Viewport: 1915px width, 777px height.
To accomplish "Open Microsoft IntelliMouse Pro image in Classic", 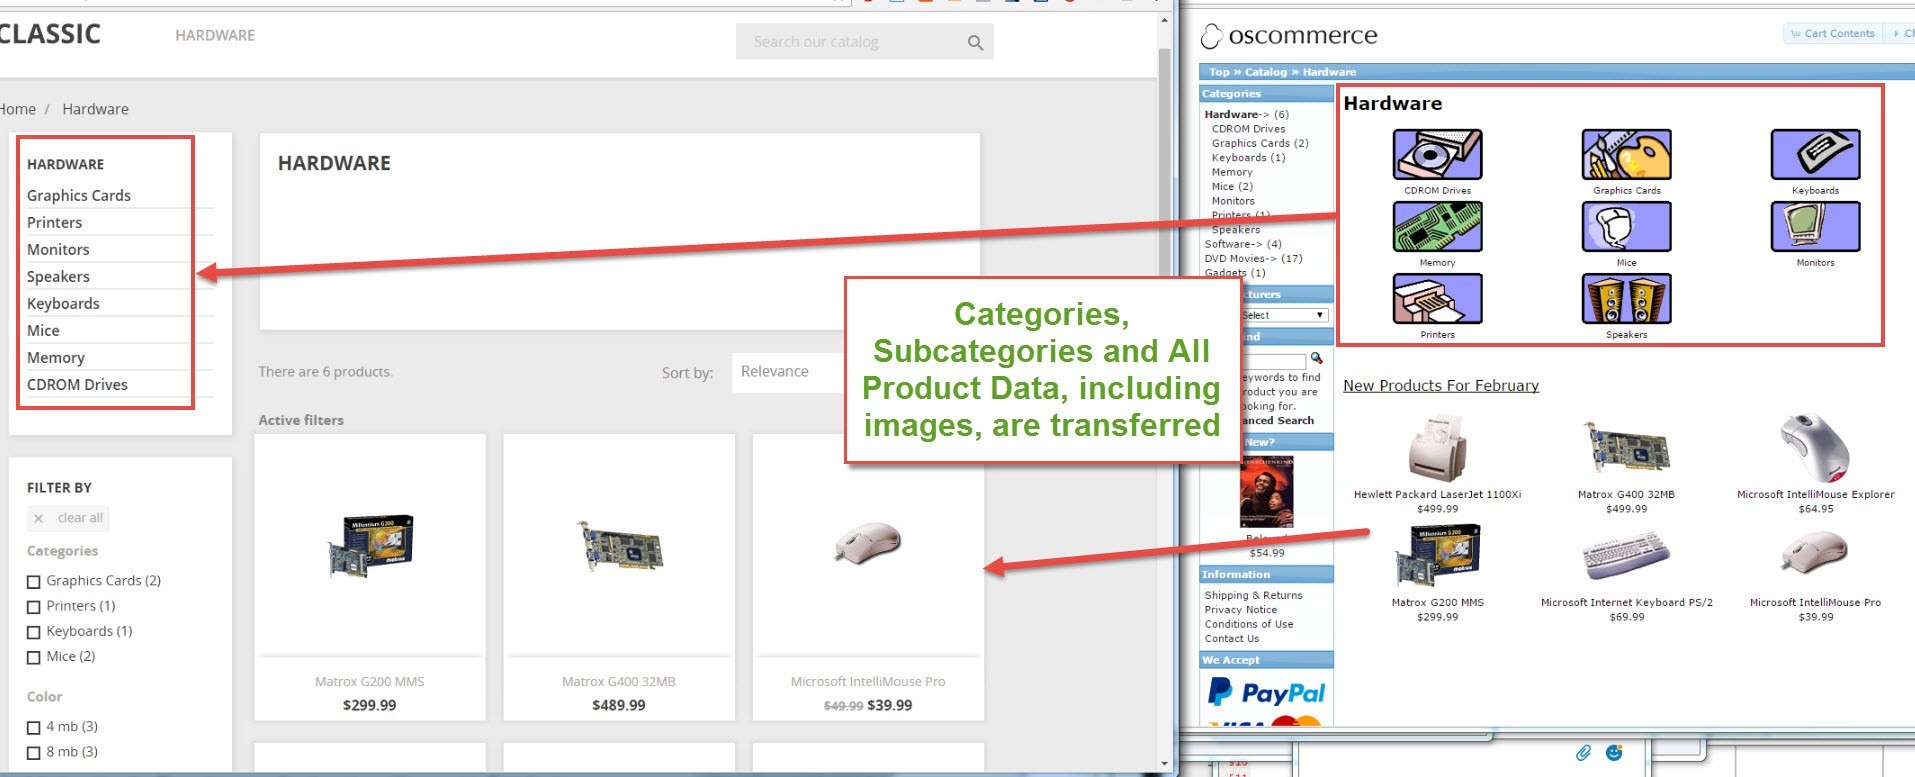I will point(868,543).
